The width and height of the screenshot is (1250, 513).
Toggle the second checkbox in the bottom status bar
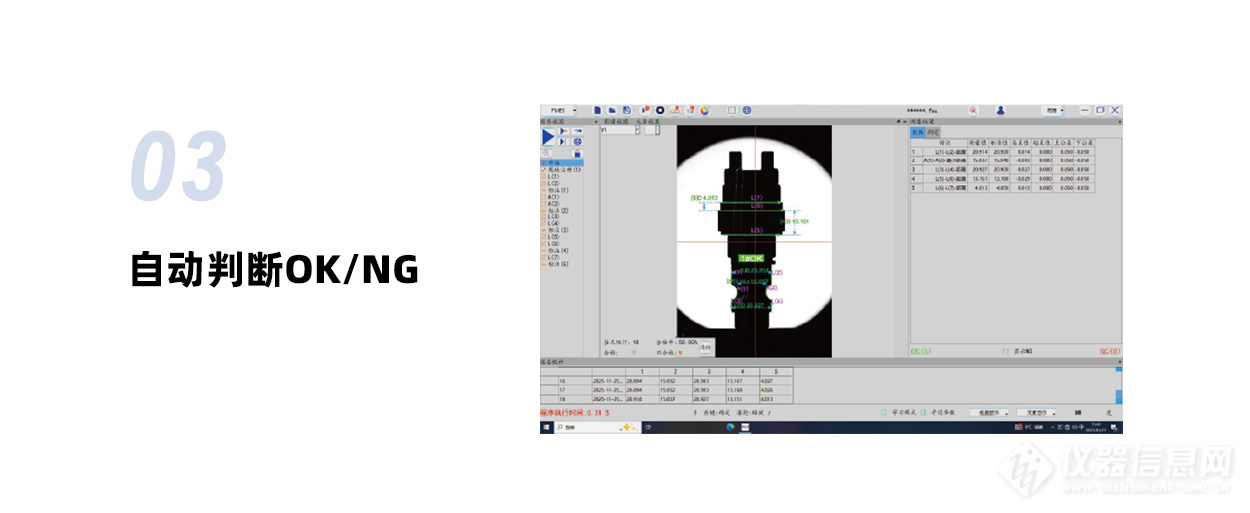click(923, 412)
